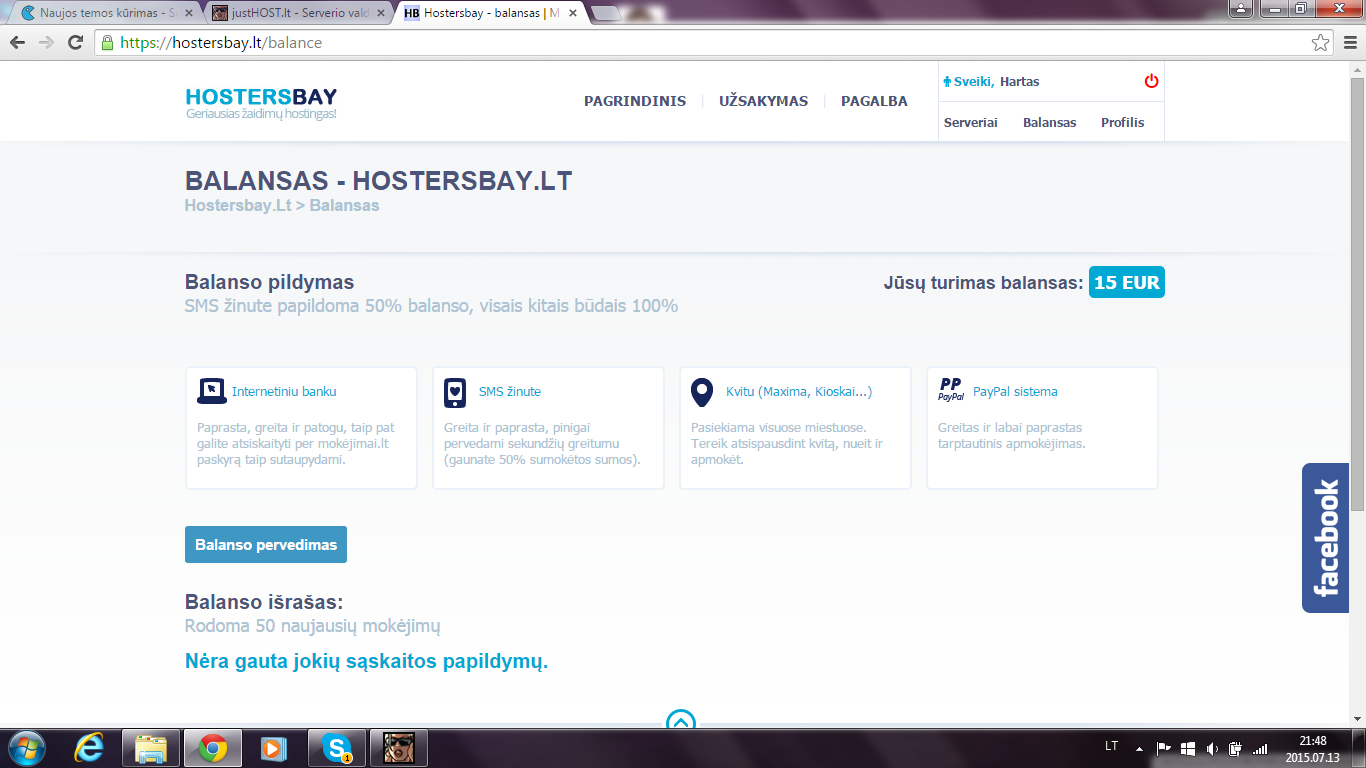1366x768 pixels.
Task: Click the SMS žinute phone icon
Action: pyautogui.click(x=455, y=393)
